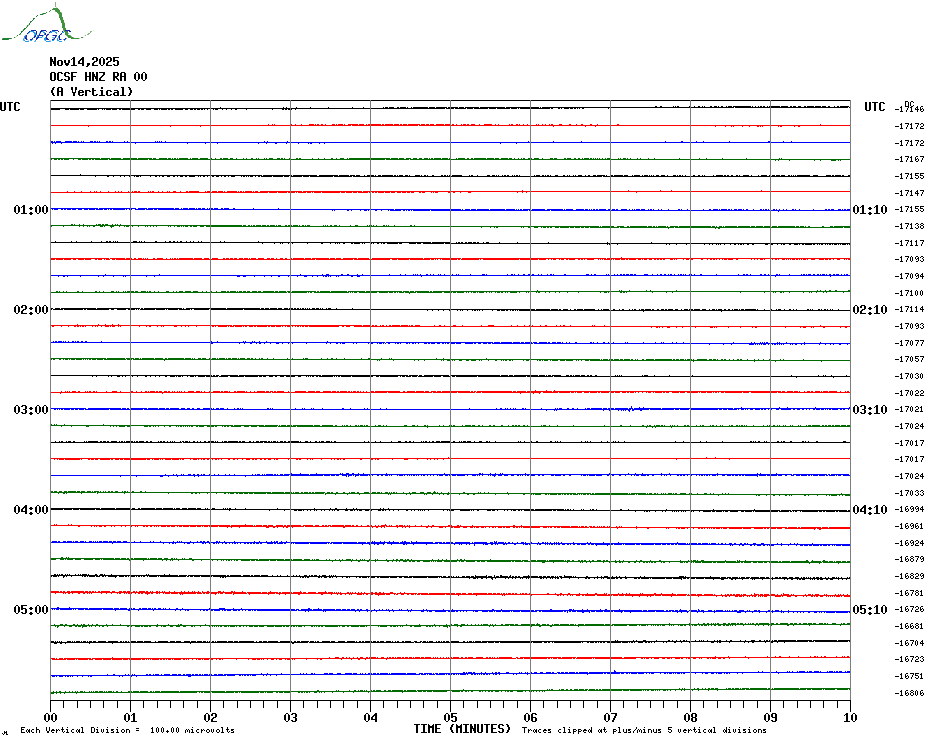Viewport: 930px width, 744px height.
Task: Click the DC offset value -16751
Action: coord(909,676)
